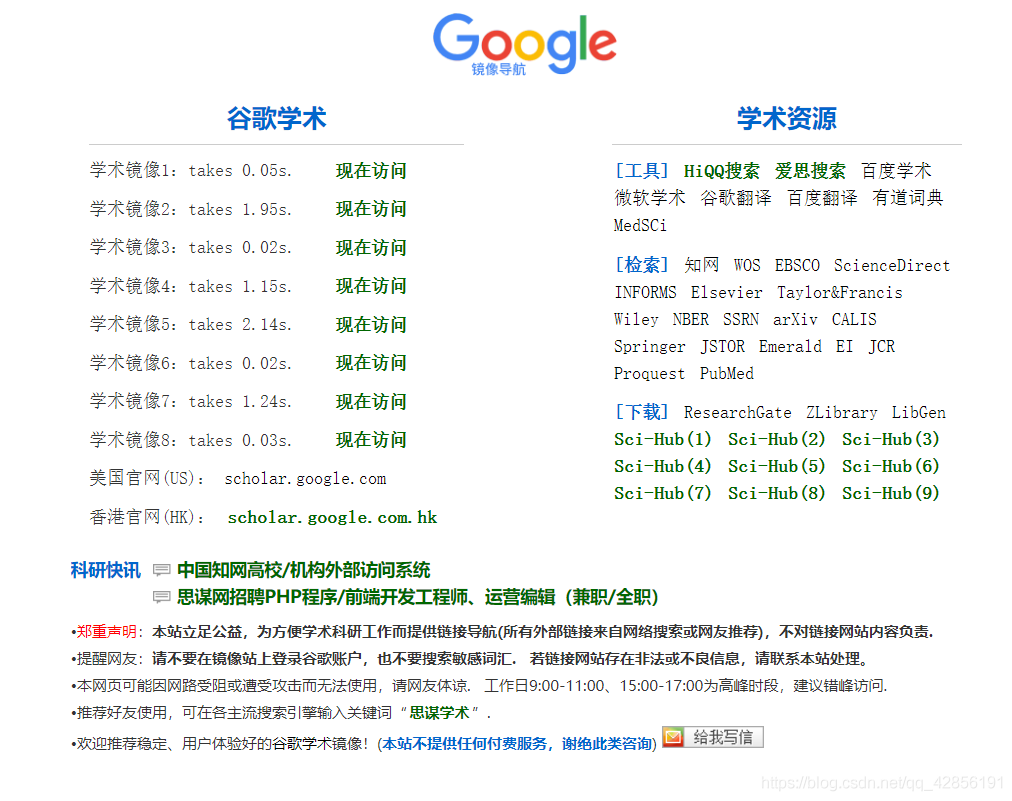1012x801 pixels.
Task: Open 有道词典 link
Action: (907, 198)
